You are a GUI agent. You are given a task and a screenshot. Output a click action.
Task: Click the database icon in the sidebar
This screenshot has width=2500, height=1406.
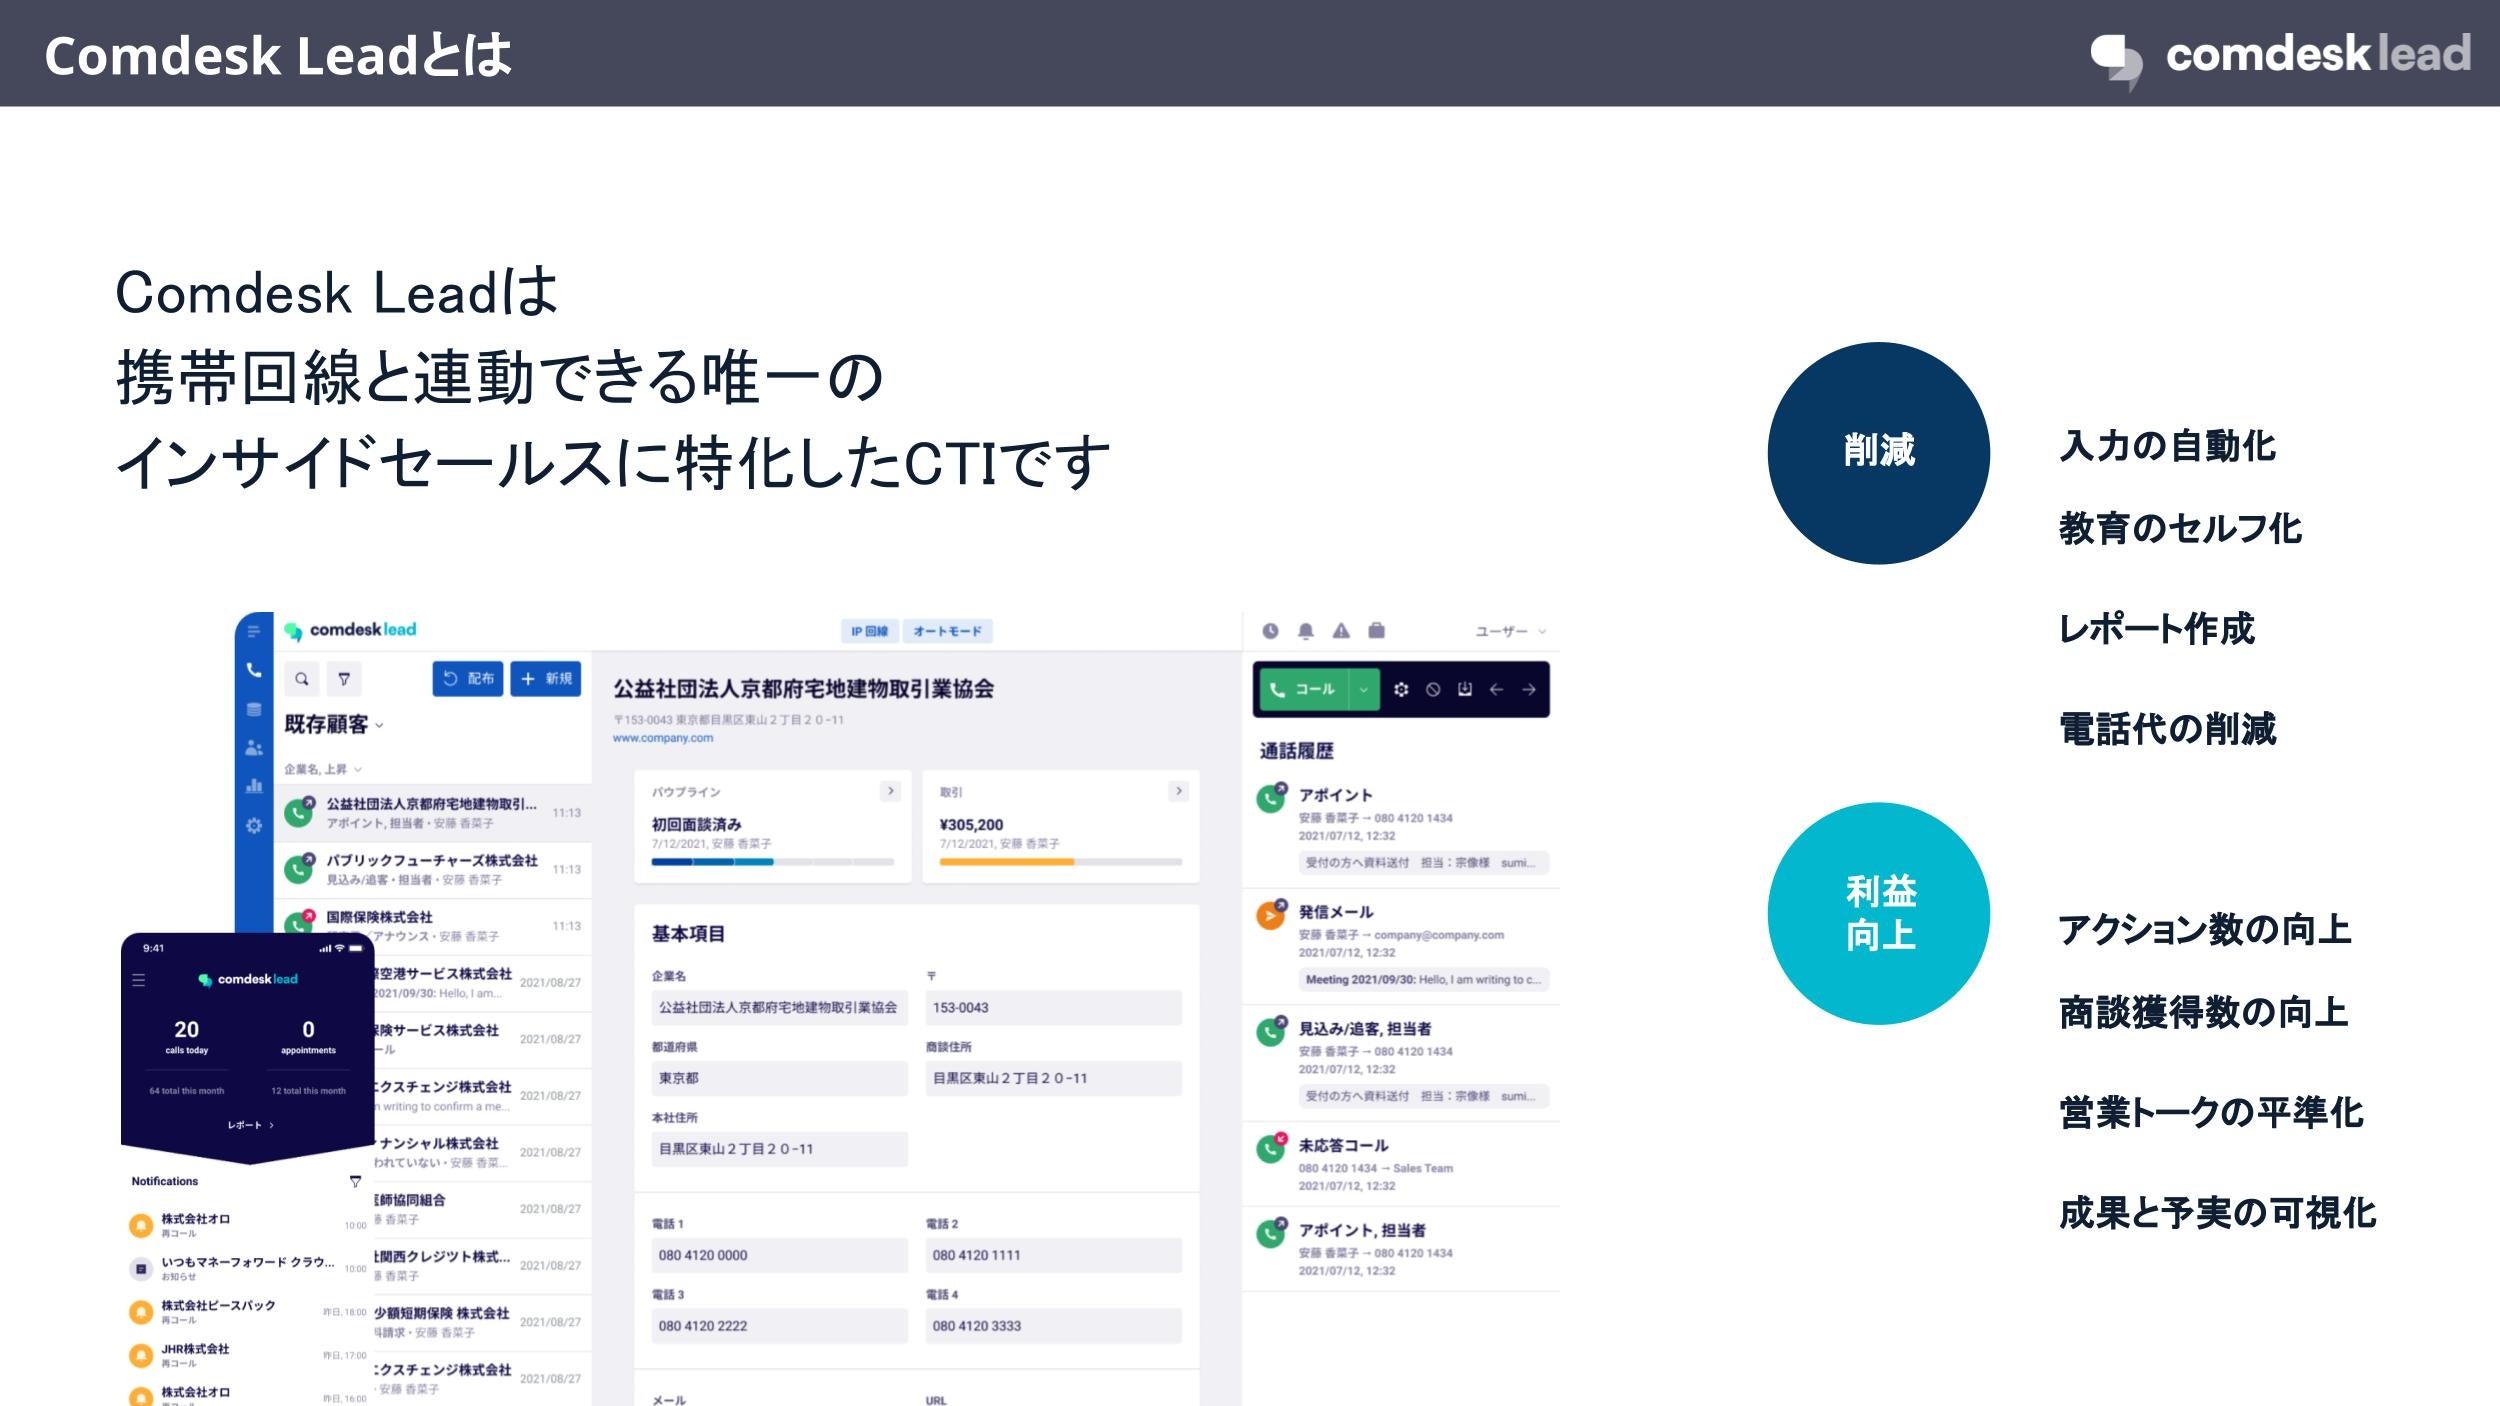(x=254, y=709)
